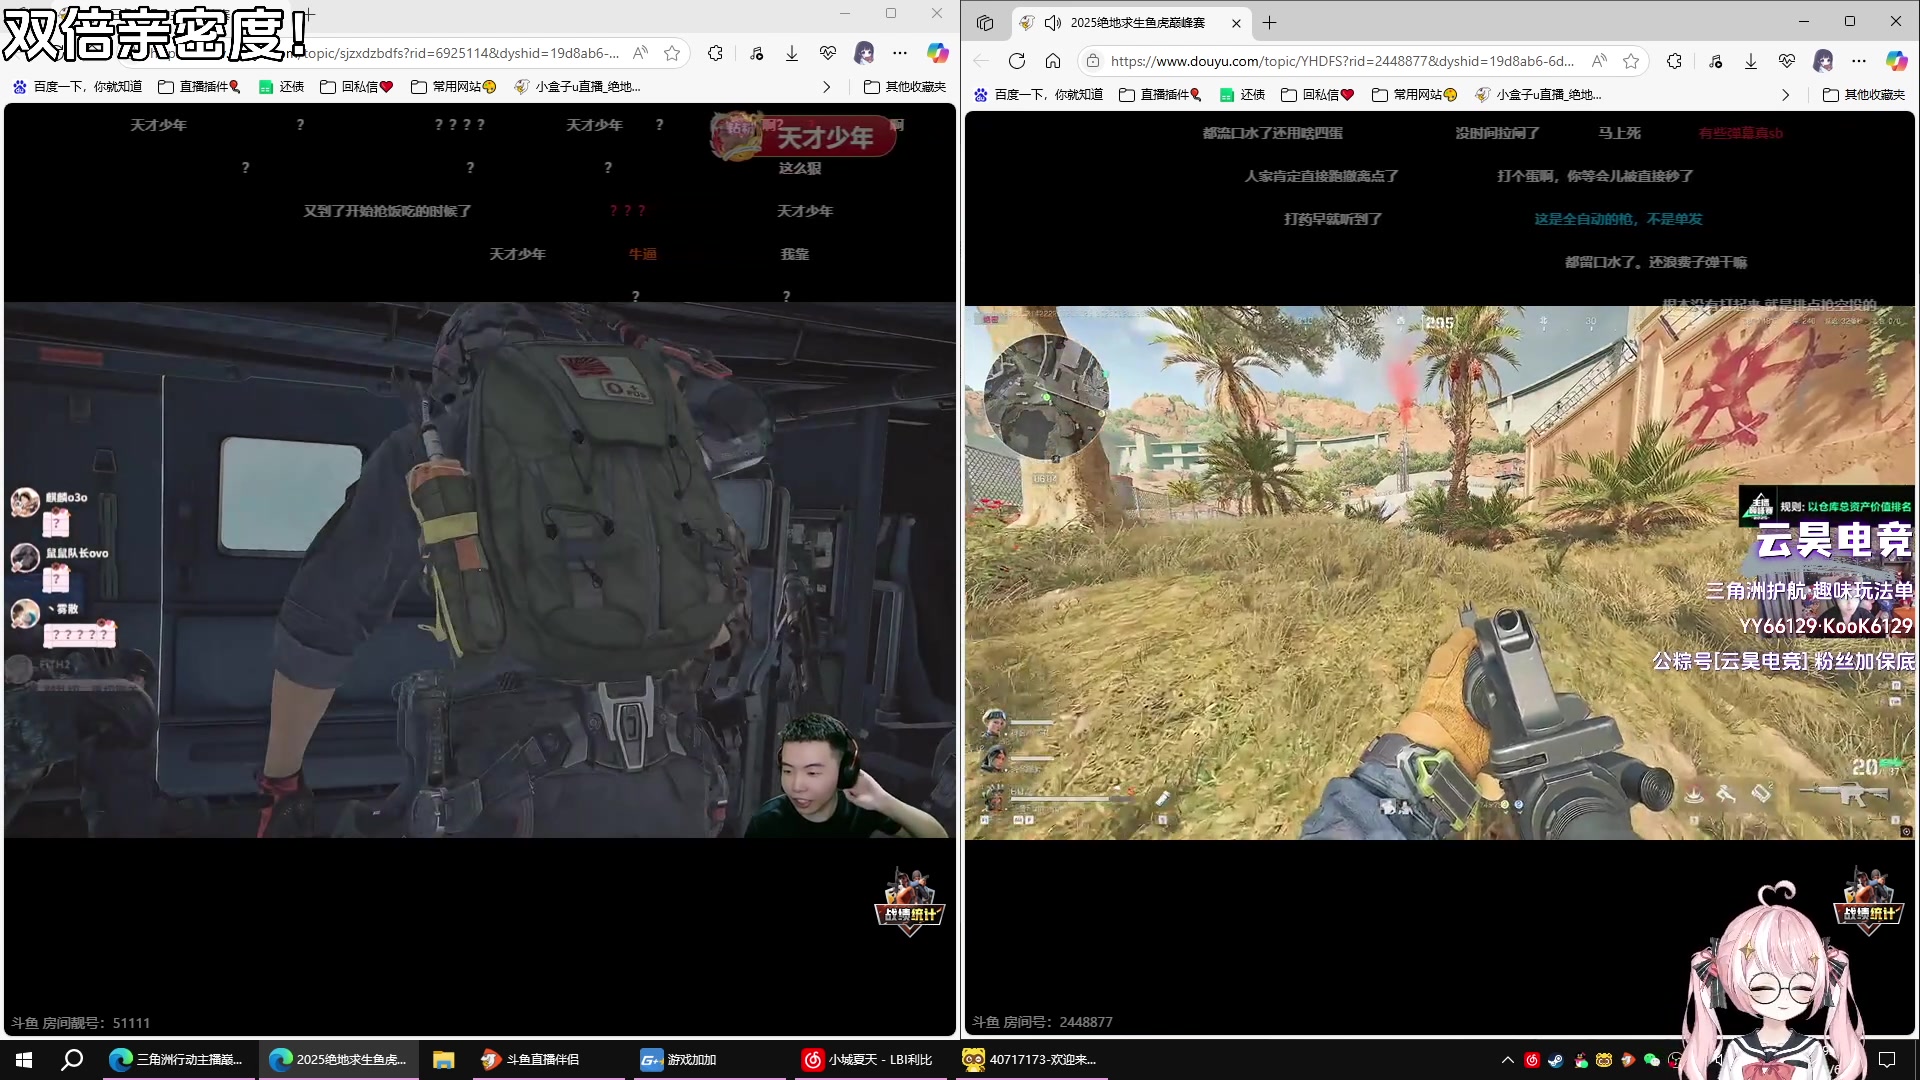Favorite this page with star in right browser
Viewport: 1920px width, 1080px height.
(x=1631, y=61)
